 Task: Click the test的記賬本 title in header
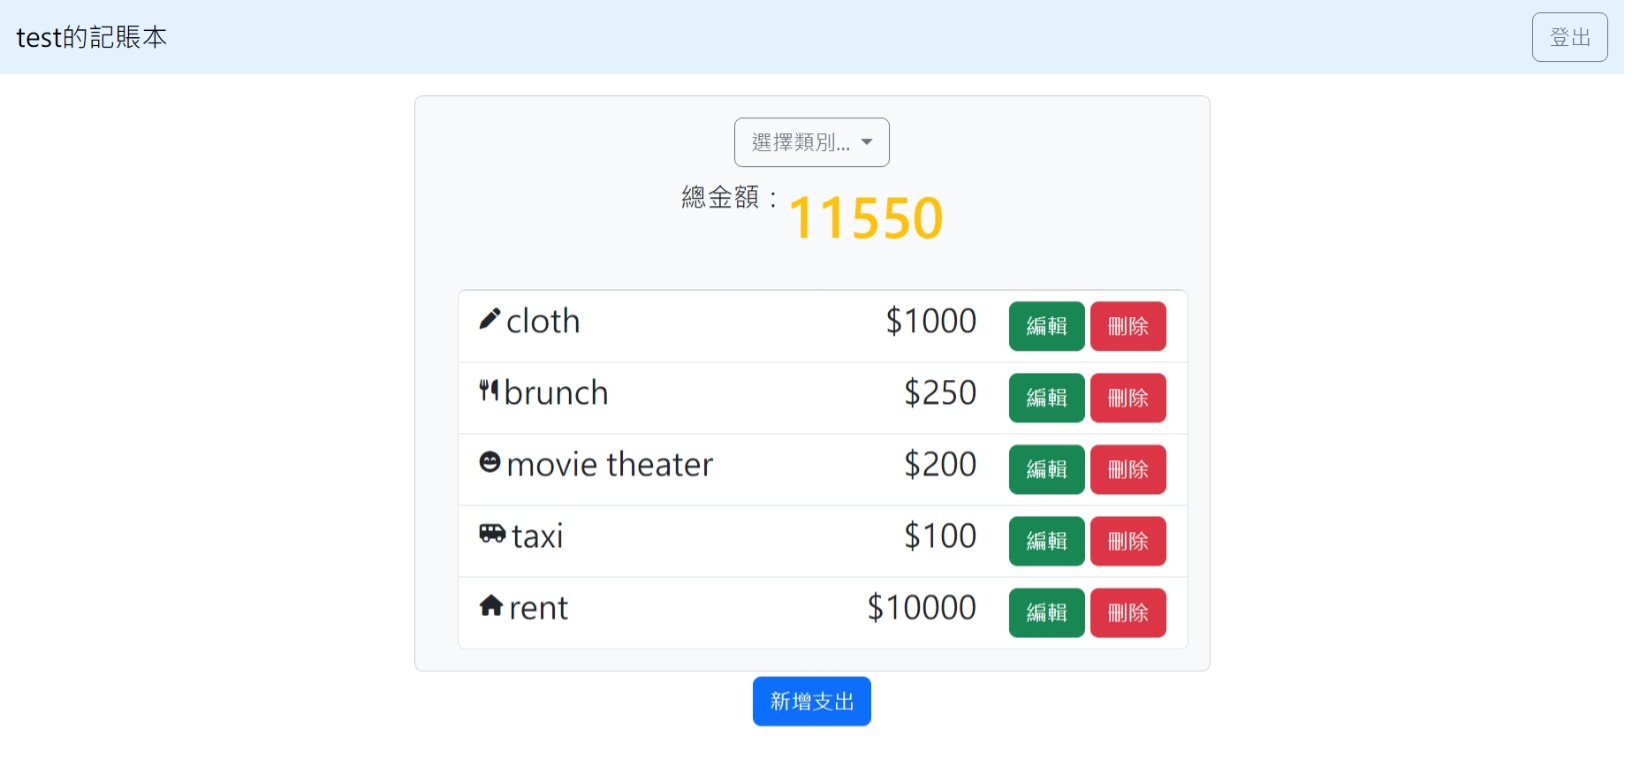(91, 38)
